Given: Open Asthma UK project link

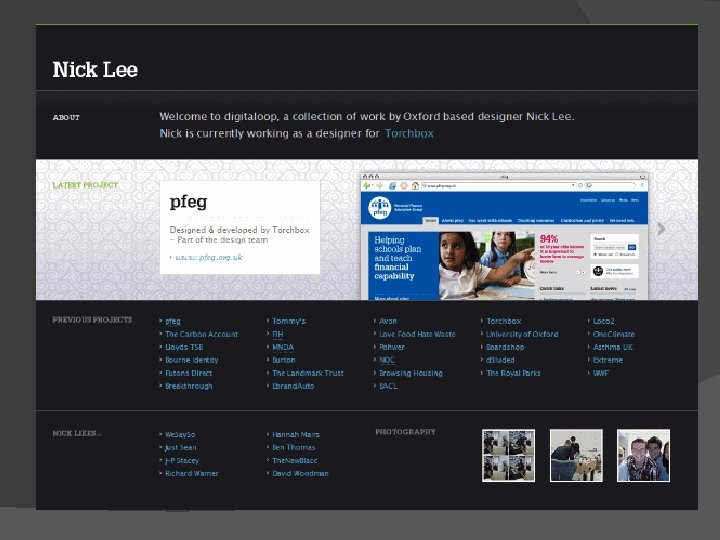Looking at the screenshot, I should [x=612, y=347].
